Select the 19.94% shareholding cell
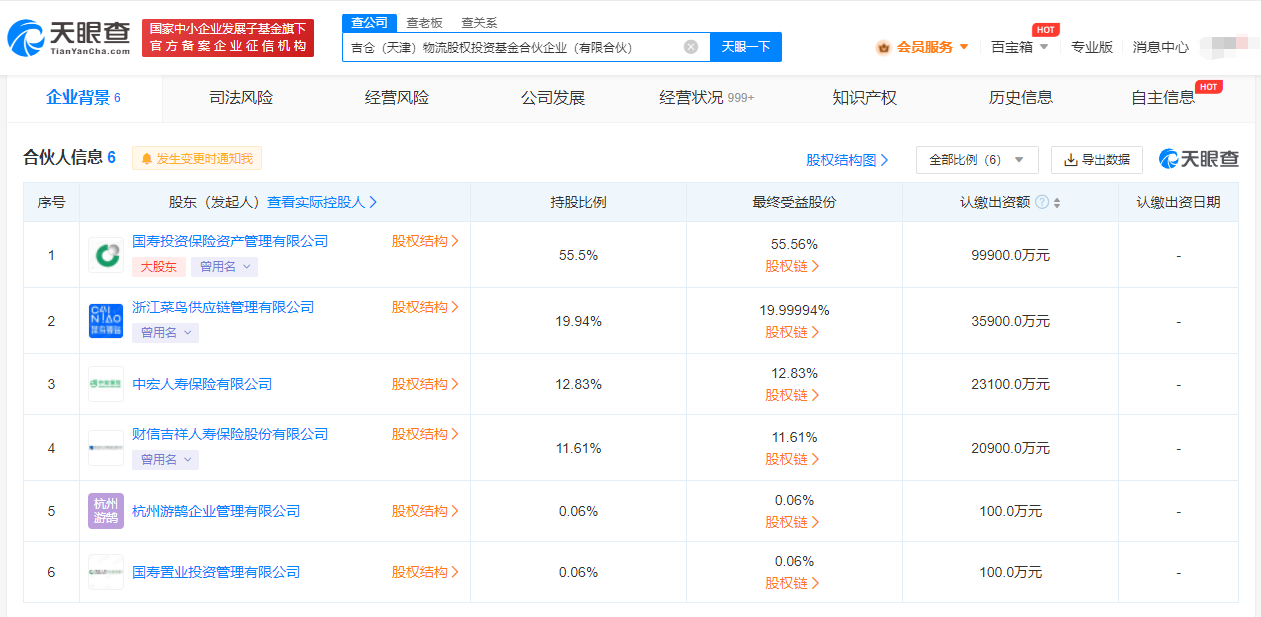 pos(578,321)
